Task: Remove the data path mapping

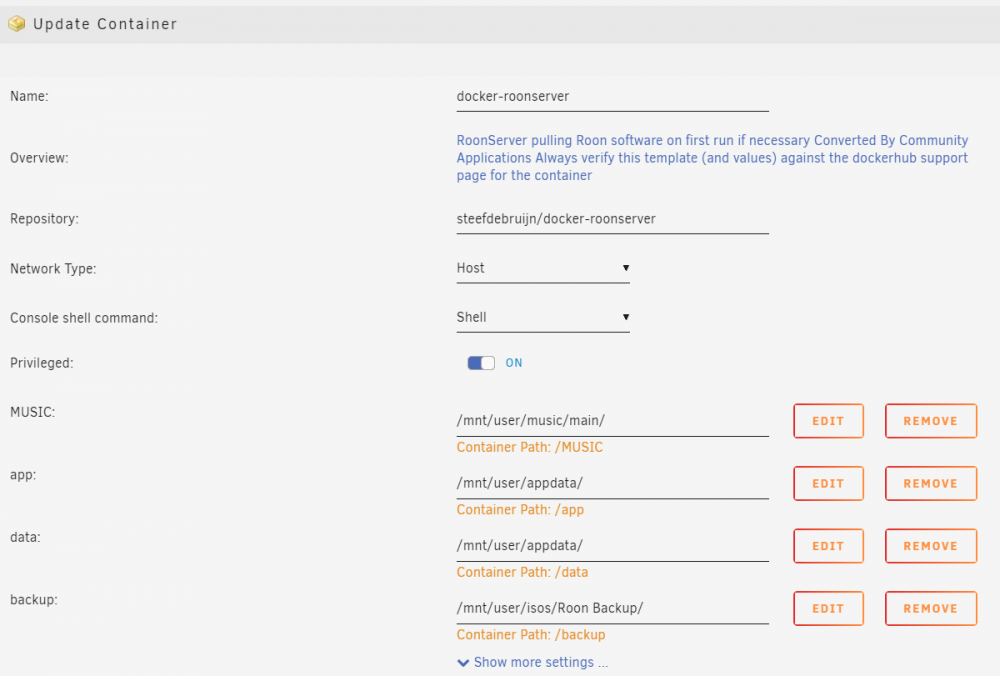Action: 930,546
